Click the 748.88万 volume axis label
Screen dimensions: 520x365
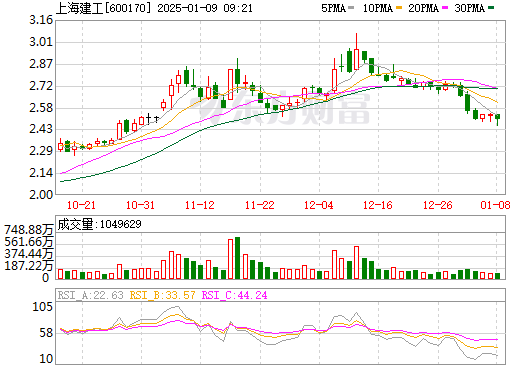pos(29,230)
